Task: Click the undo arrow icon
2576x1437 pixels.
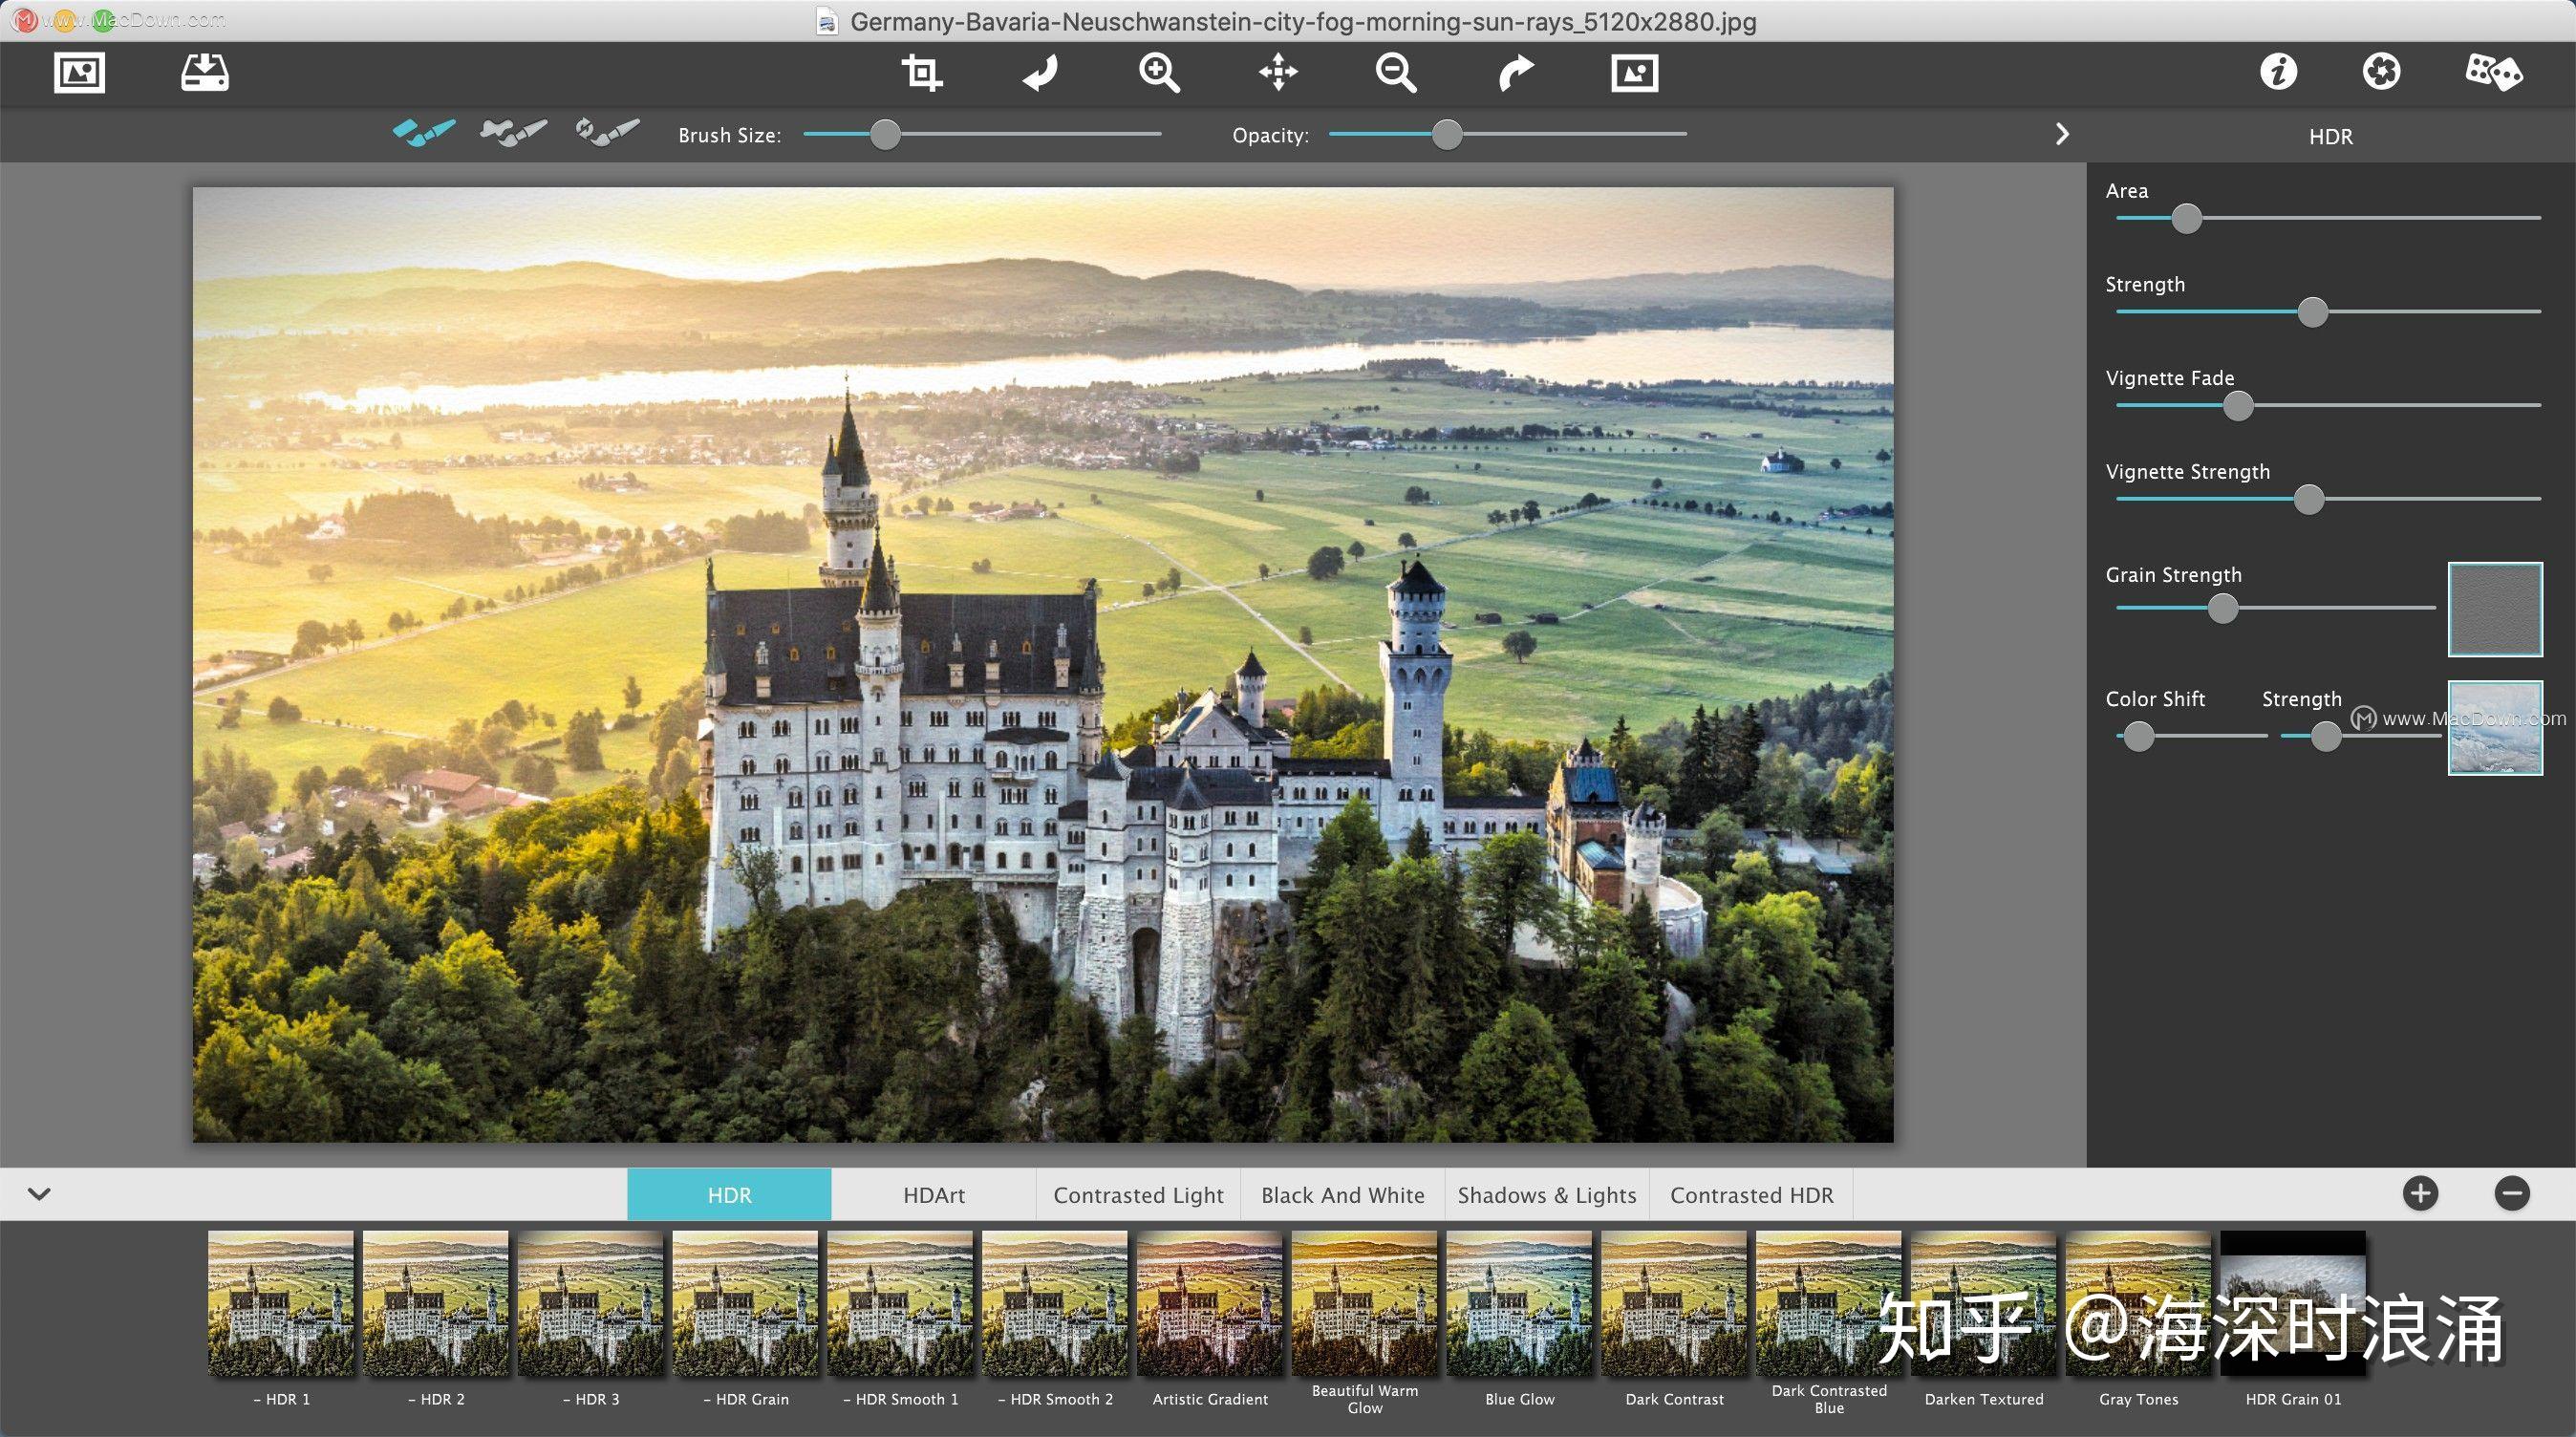Action: click(1041, 73)
